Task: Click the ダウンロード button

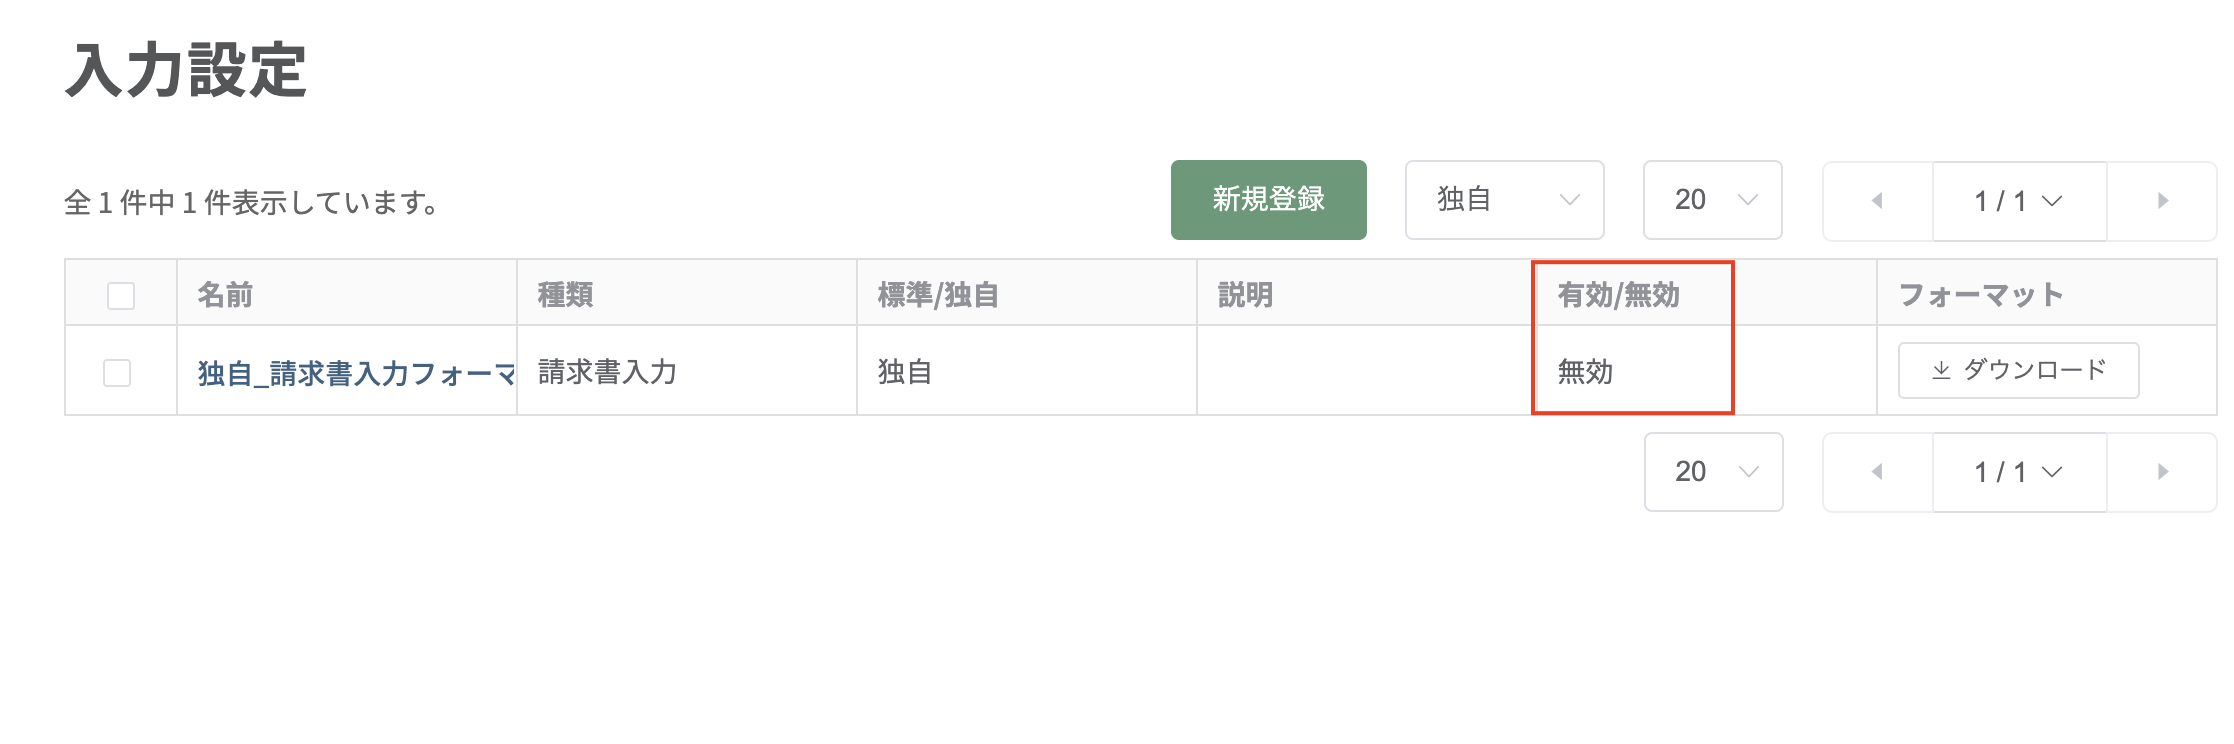Action: point(2019,371)
